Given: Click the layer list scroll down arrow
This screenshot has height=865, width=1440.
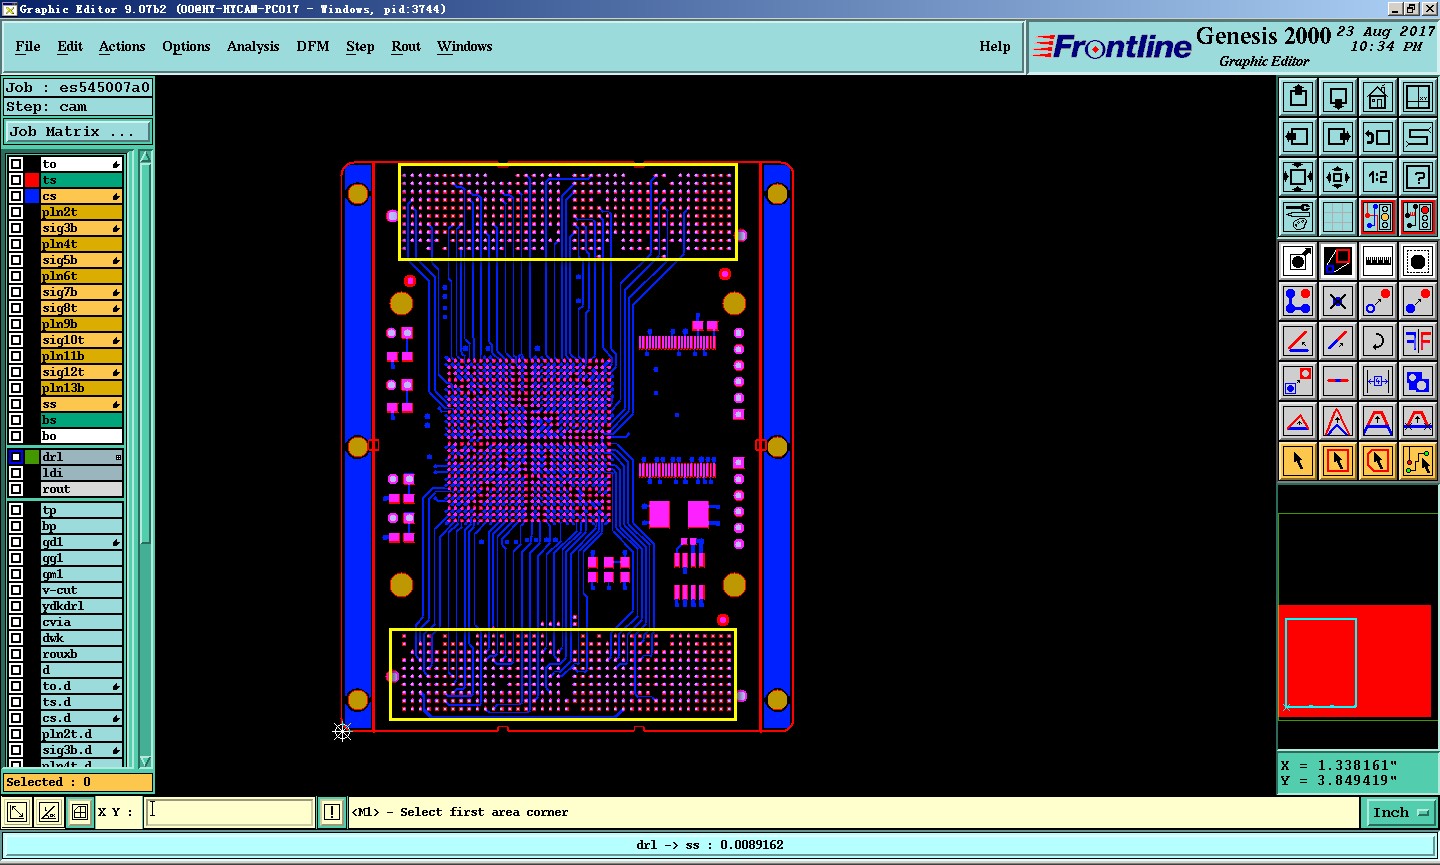Looking at the screenshot, I should point(146,761).
